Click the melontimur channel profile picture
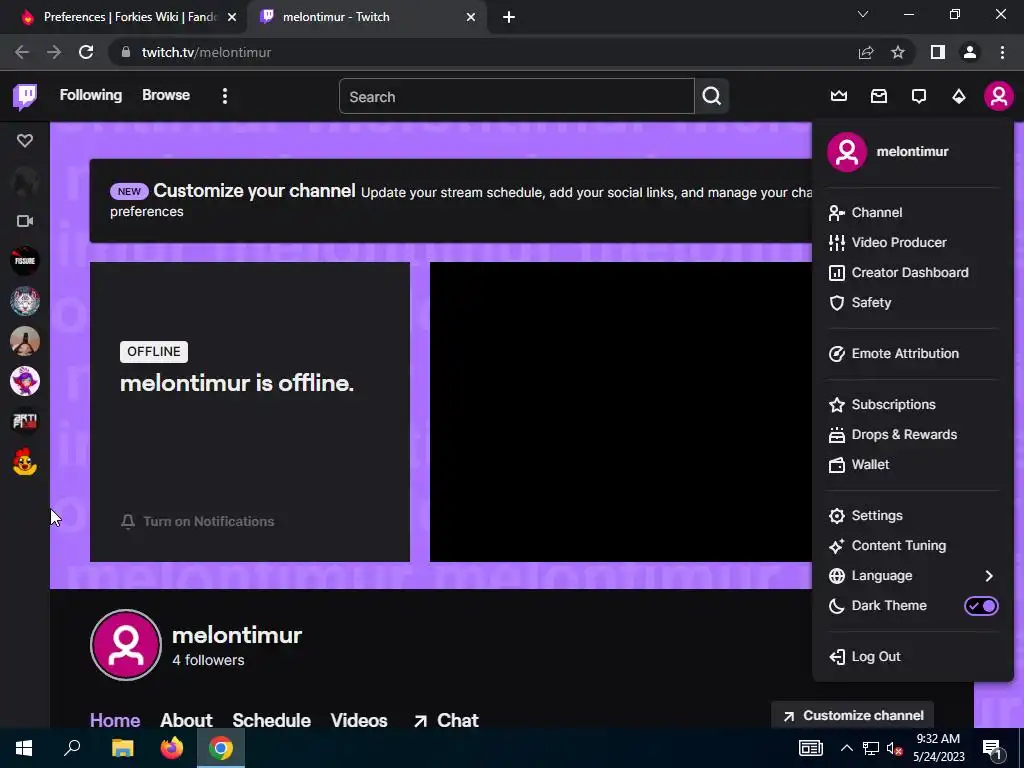Screen dimensions: 1024x768 [x=125, y=645]
